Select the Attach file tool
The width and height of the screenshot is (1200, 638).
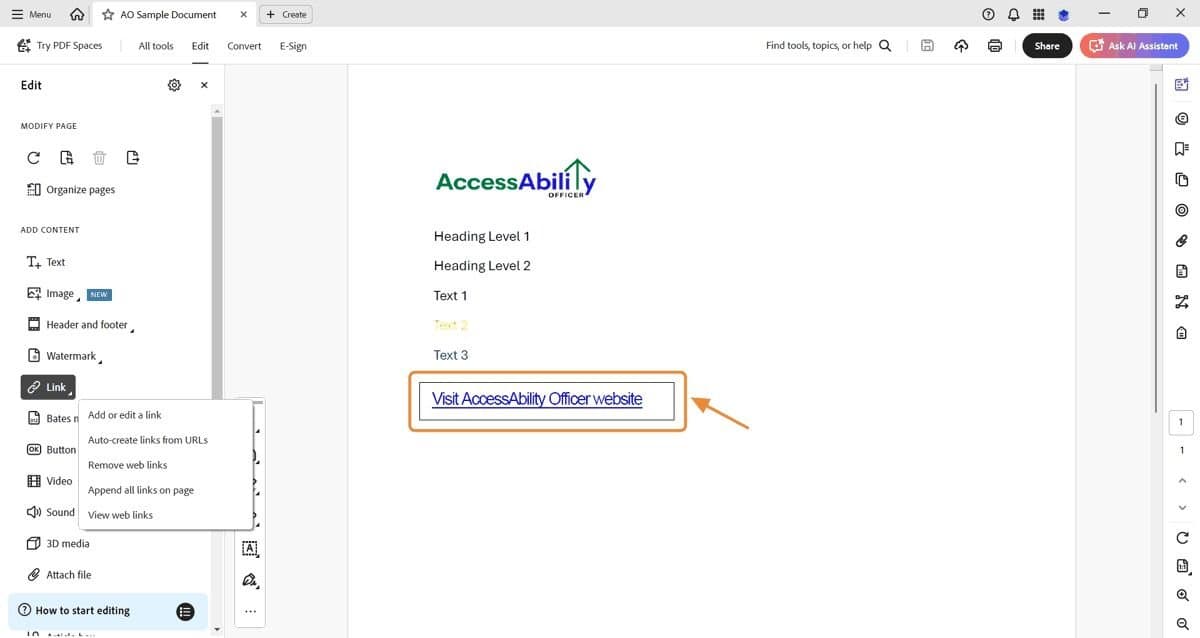[x=59, y=574]
